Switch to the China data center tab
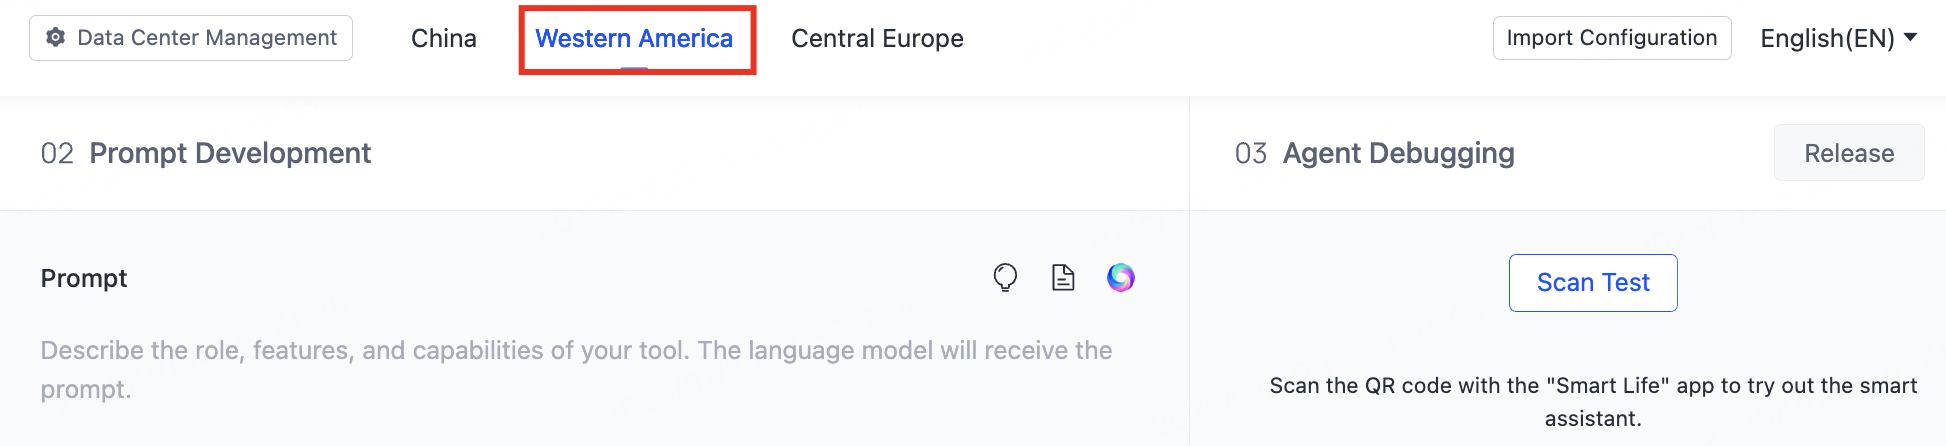This screenshot has height=446, width=1946. (x=444, y=38)
